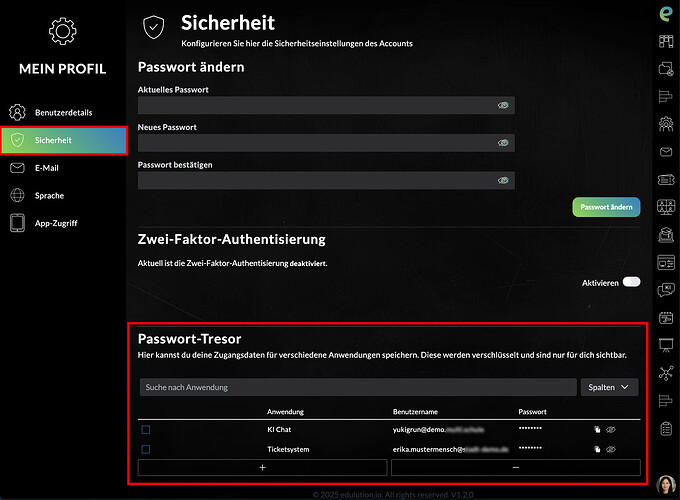
Task: Open the video conference grid icon
Action: coord(666,207)
